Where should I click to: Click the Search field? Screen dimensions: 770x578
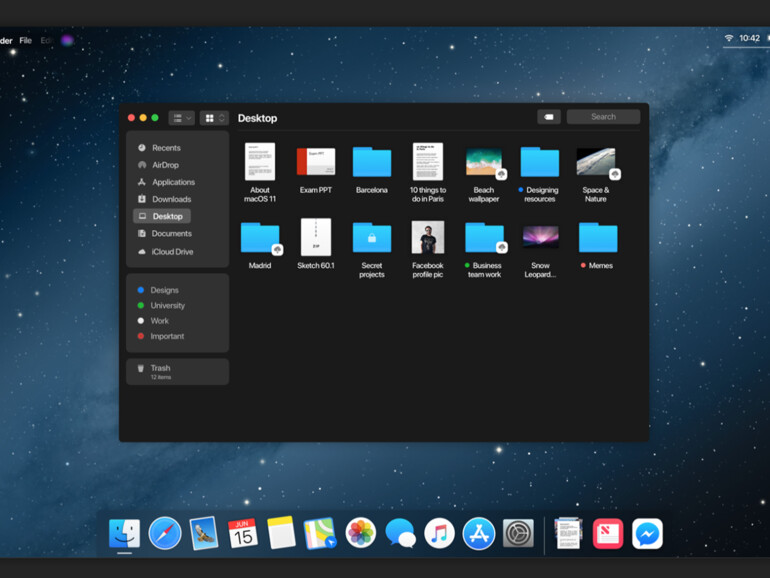603,117
